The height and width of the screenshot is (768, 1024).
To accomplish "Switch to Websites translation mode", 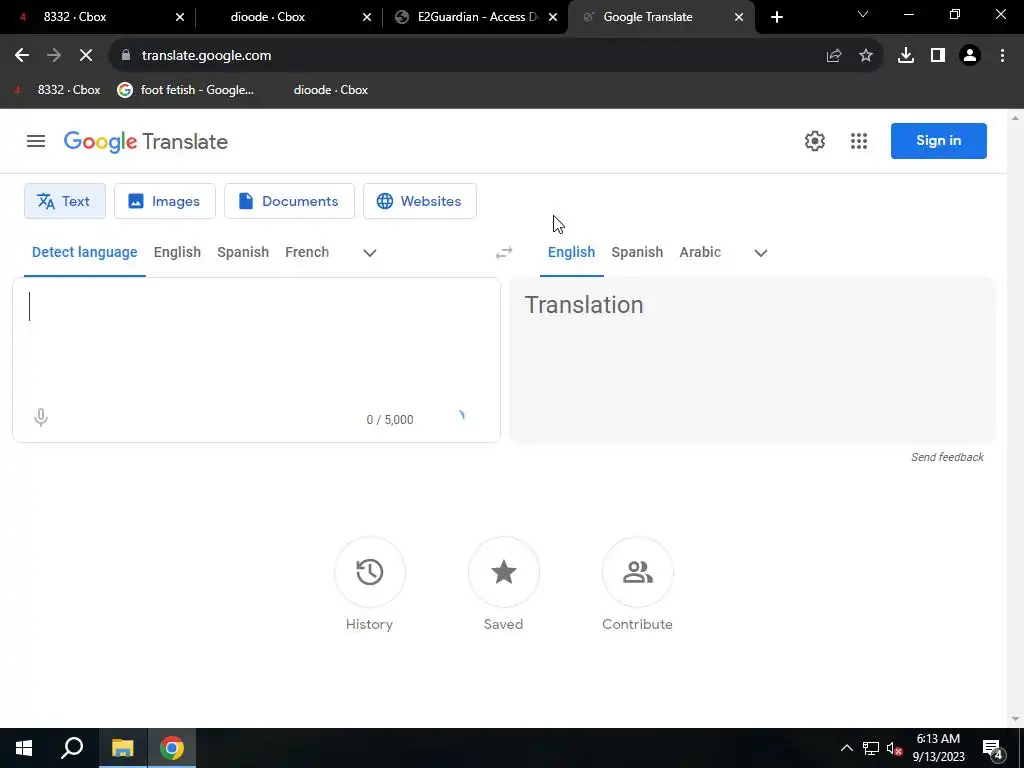I will tap(420, 201).
